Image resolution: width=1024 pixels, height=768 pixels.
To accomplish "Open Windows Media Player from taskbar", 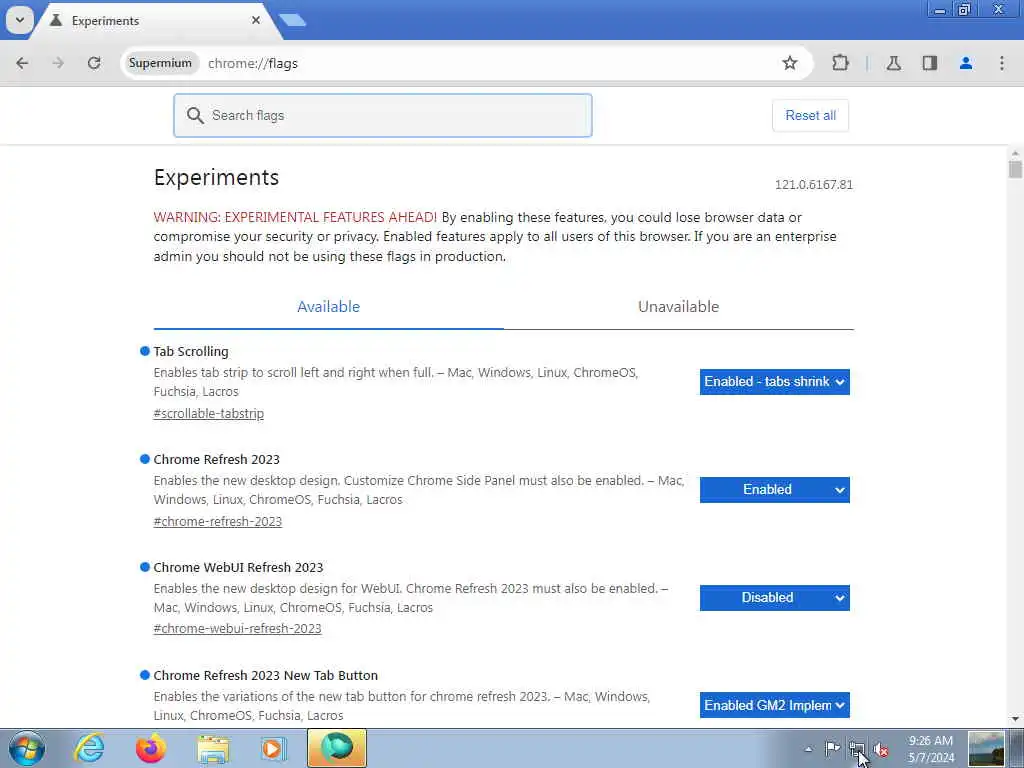I will point(274,748).
